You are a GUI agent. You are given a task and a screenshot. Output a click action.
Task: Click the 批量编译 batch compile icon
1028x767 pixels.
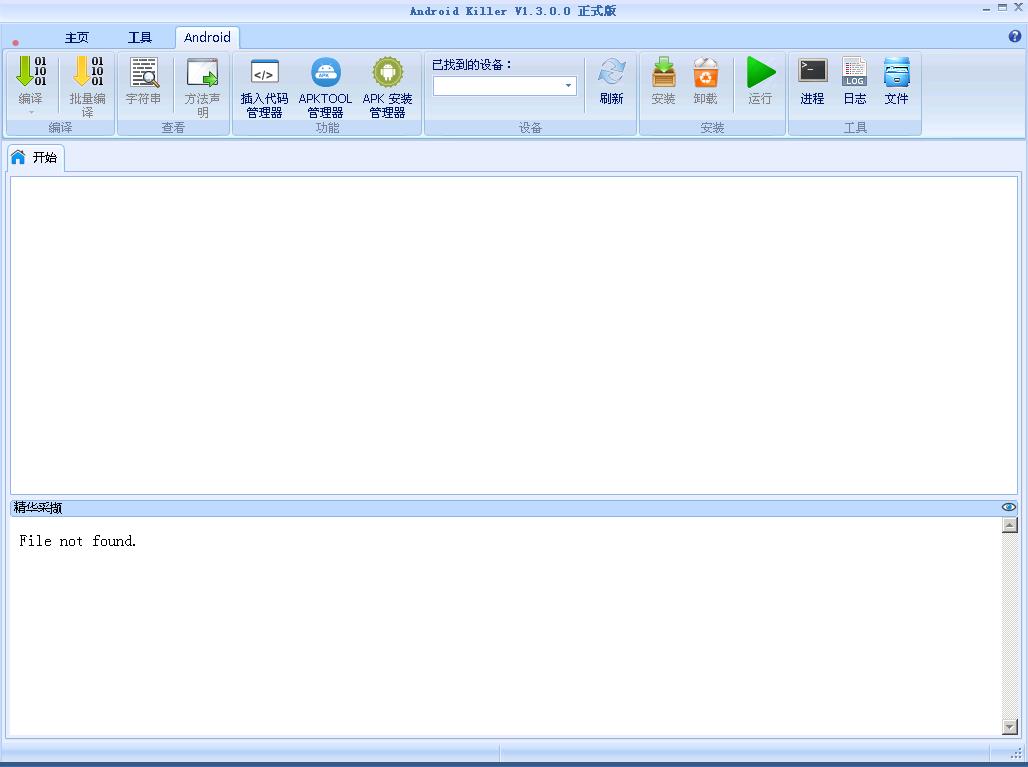click(88, 71)
